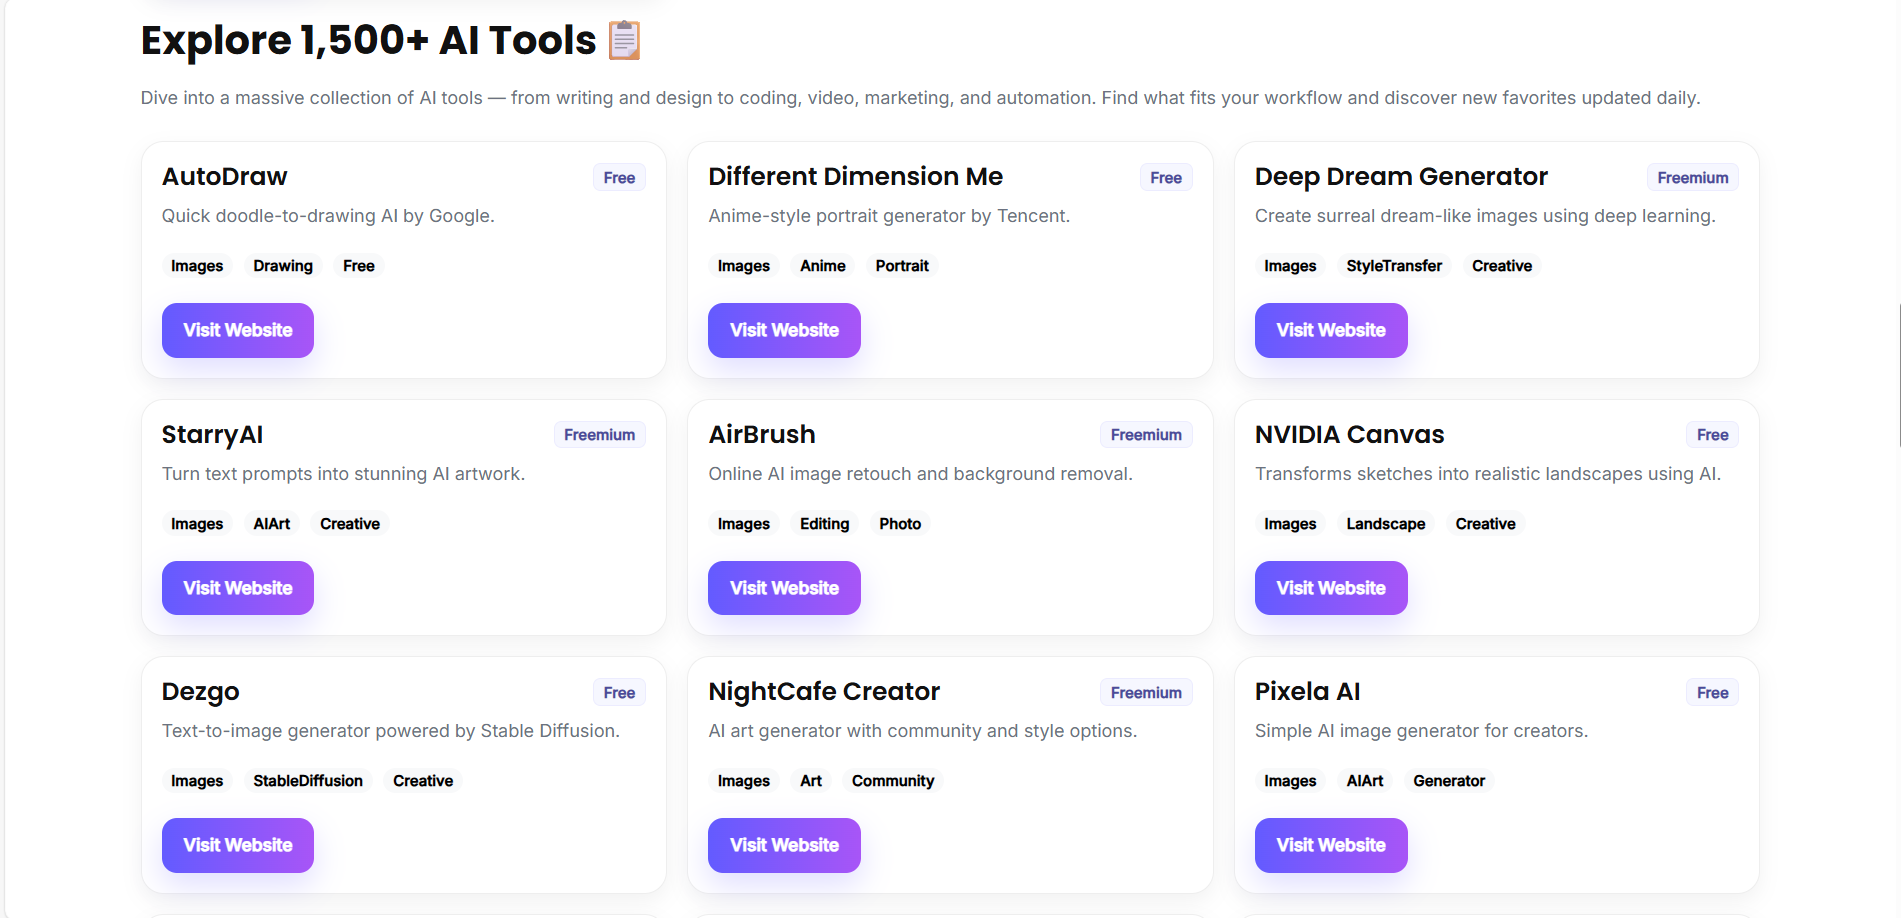
Task: Select the Generator tag on Pixela AI card
Action: tap(1448, 780)
